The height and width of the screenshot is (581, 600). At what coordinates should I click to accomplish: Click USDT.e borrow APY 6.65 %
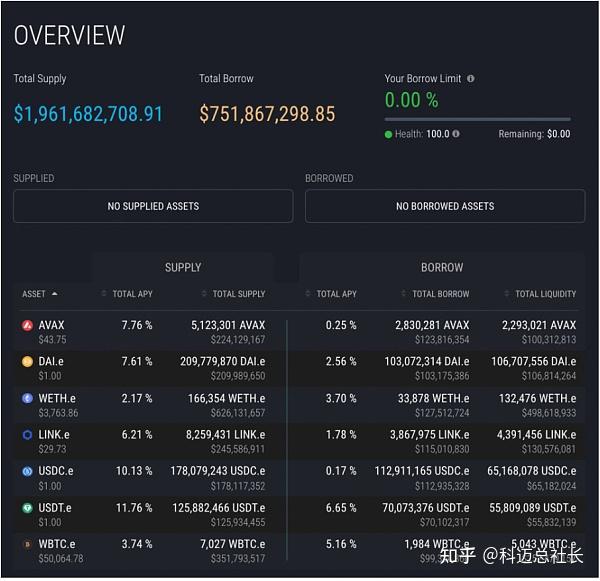coord(341,508)
